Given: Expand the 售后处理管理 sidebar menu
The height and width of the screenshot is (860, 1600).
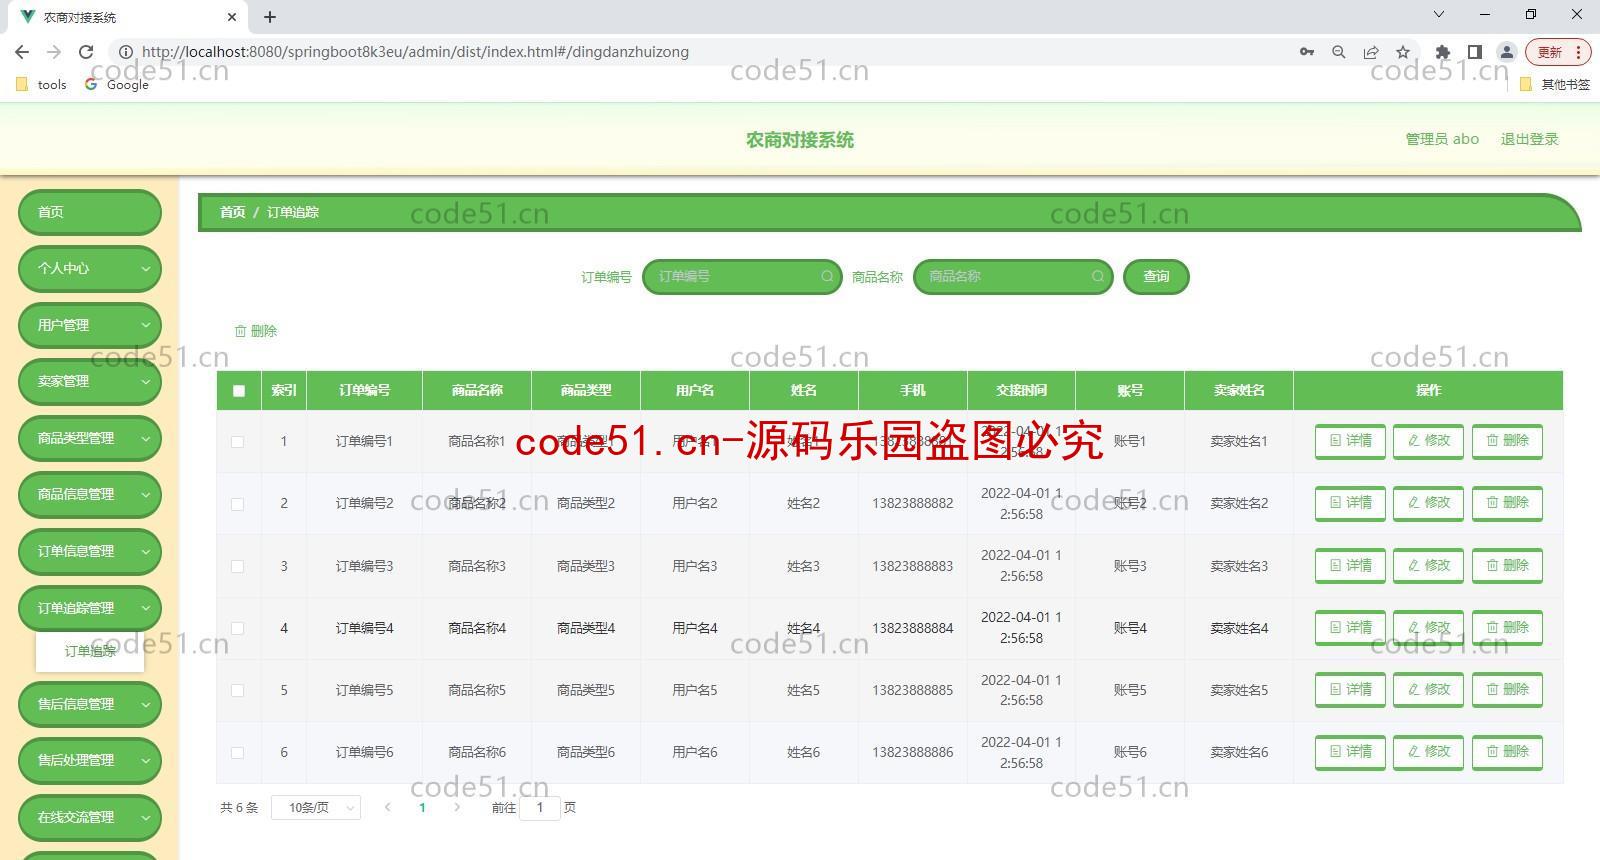Looking at the screenshot, I should click(90, 760).
